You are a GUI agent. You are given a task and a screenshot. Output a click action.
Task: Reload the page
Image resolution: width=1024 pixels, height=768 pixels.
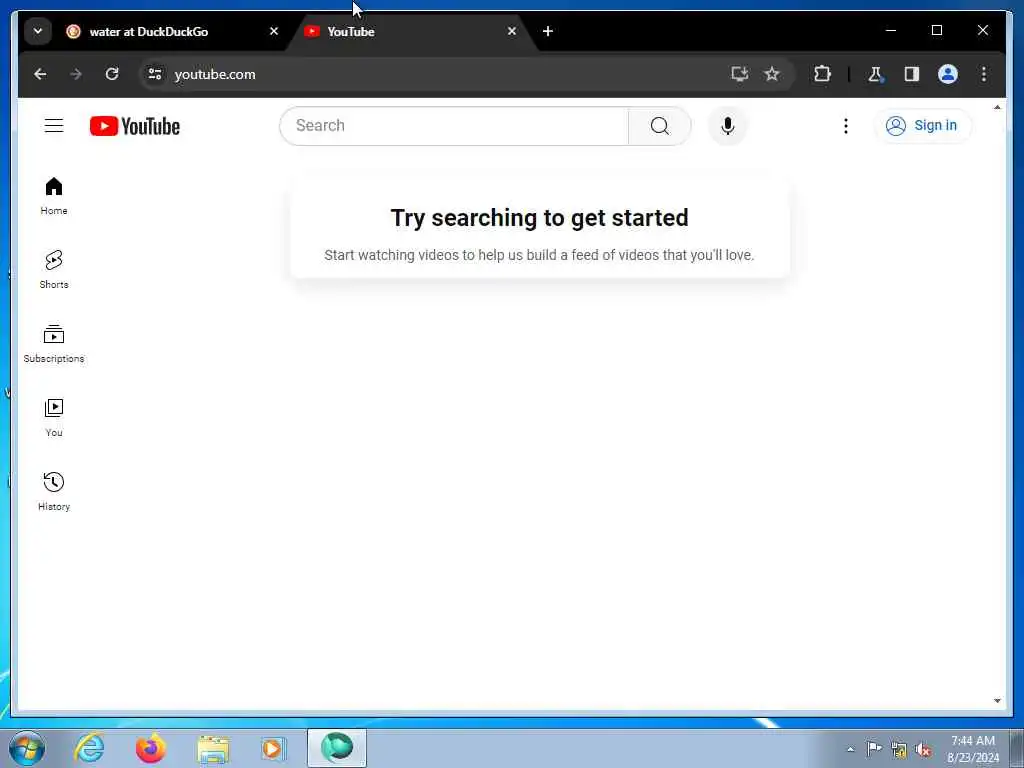coord(112,74)
